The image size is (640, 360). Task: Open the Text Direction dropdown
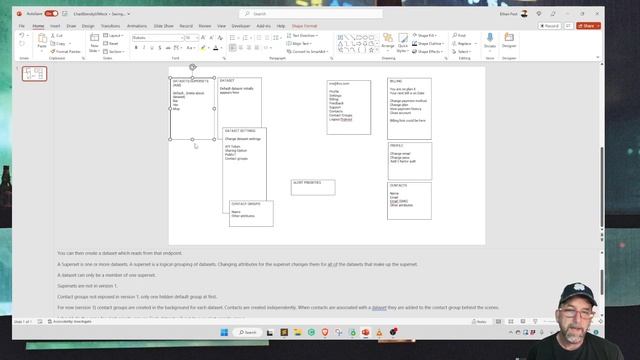(302, 36)
